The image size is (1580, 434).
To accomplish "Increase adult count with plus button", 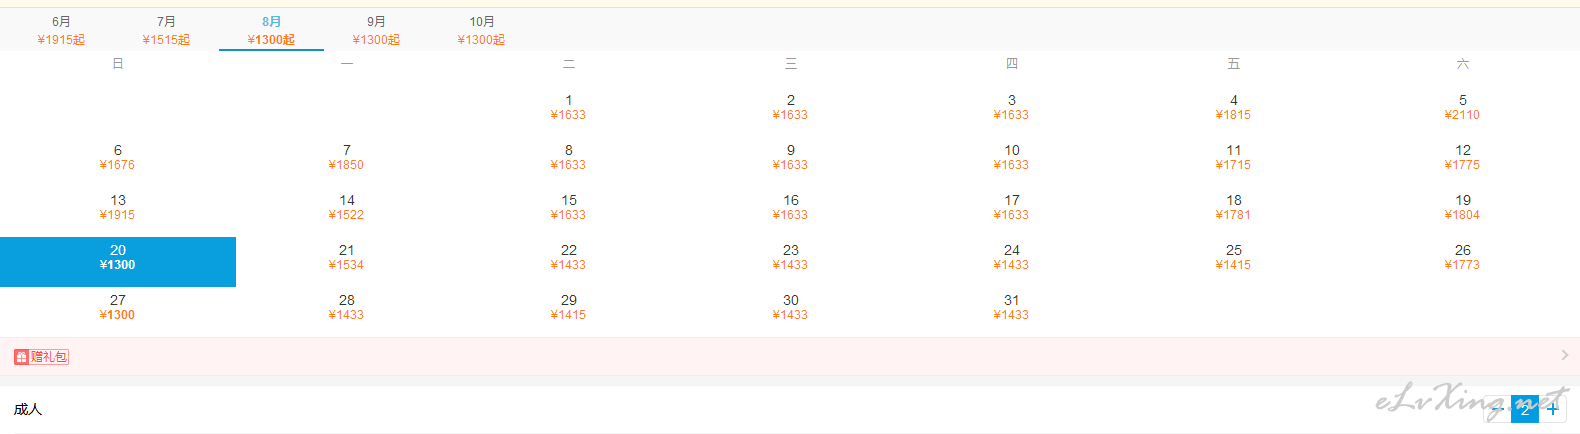I will [1552, 409].
